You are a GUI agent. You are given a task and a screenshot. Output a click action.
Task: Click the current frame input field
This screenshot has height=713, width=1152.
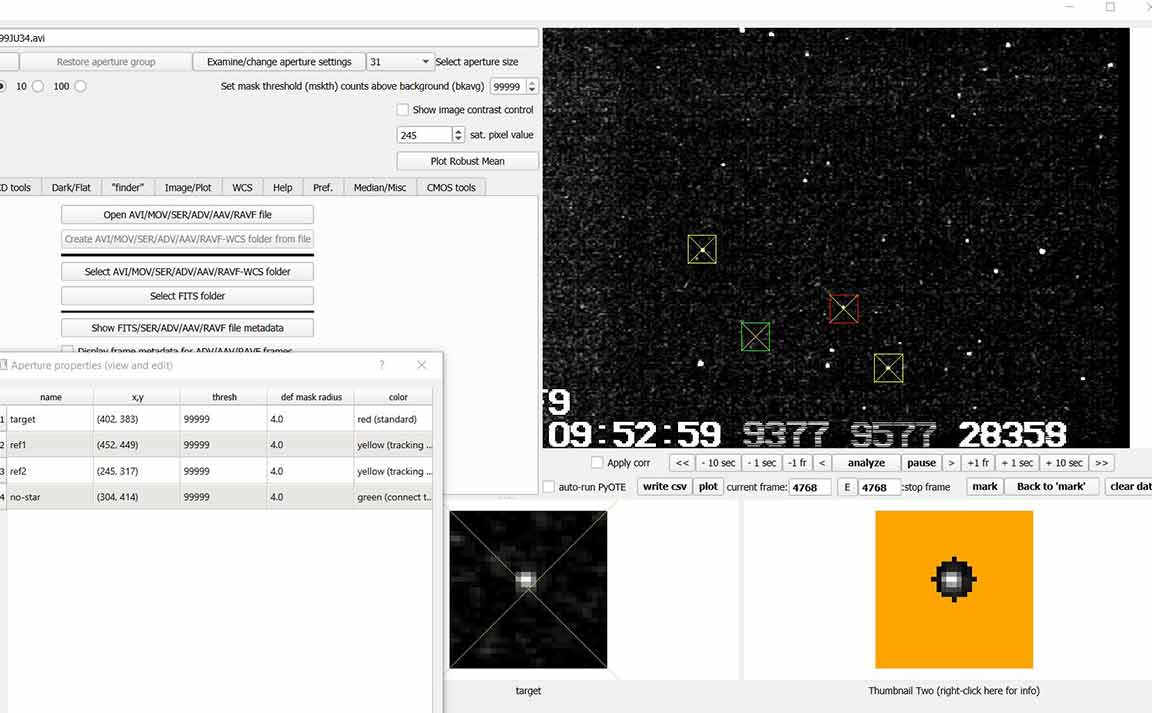pos(810,487)
